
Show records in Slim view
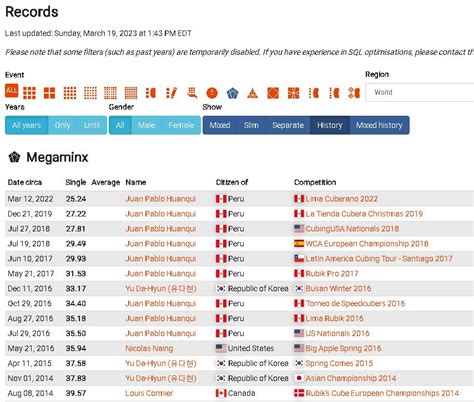point(251,125)
